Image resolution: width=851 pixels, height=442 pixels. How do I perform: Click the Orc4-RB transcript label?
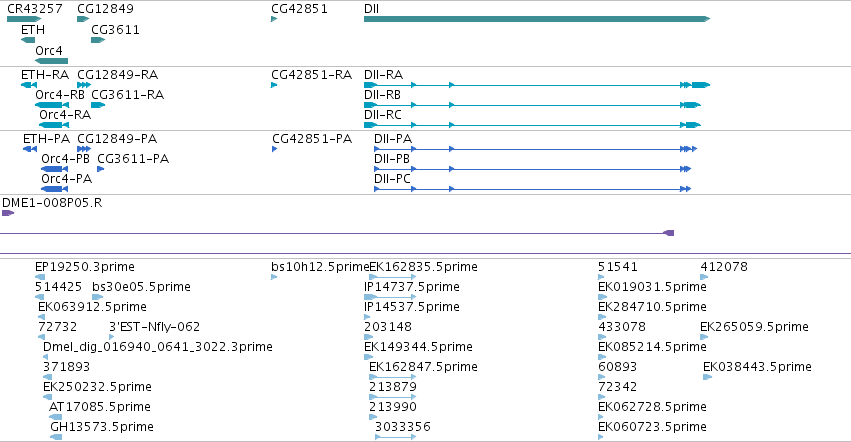pos(60,94)
